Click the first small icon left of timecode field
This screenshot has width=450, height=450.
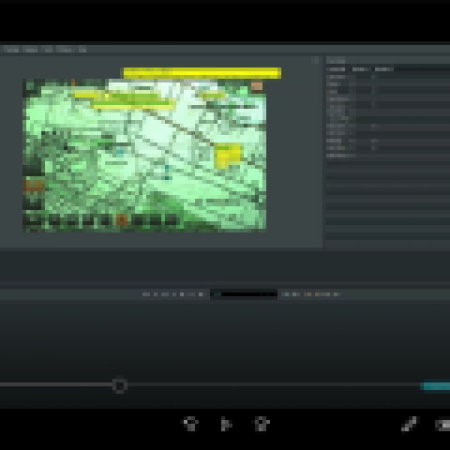tap(146, 294)
